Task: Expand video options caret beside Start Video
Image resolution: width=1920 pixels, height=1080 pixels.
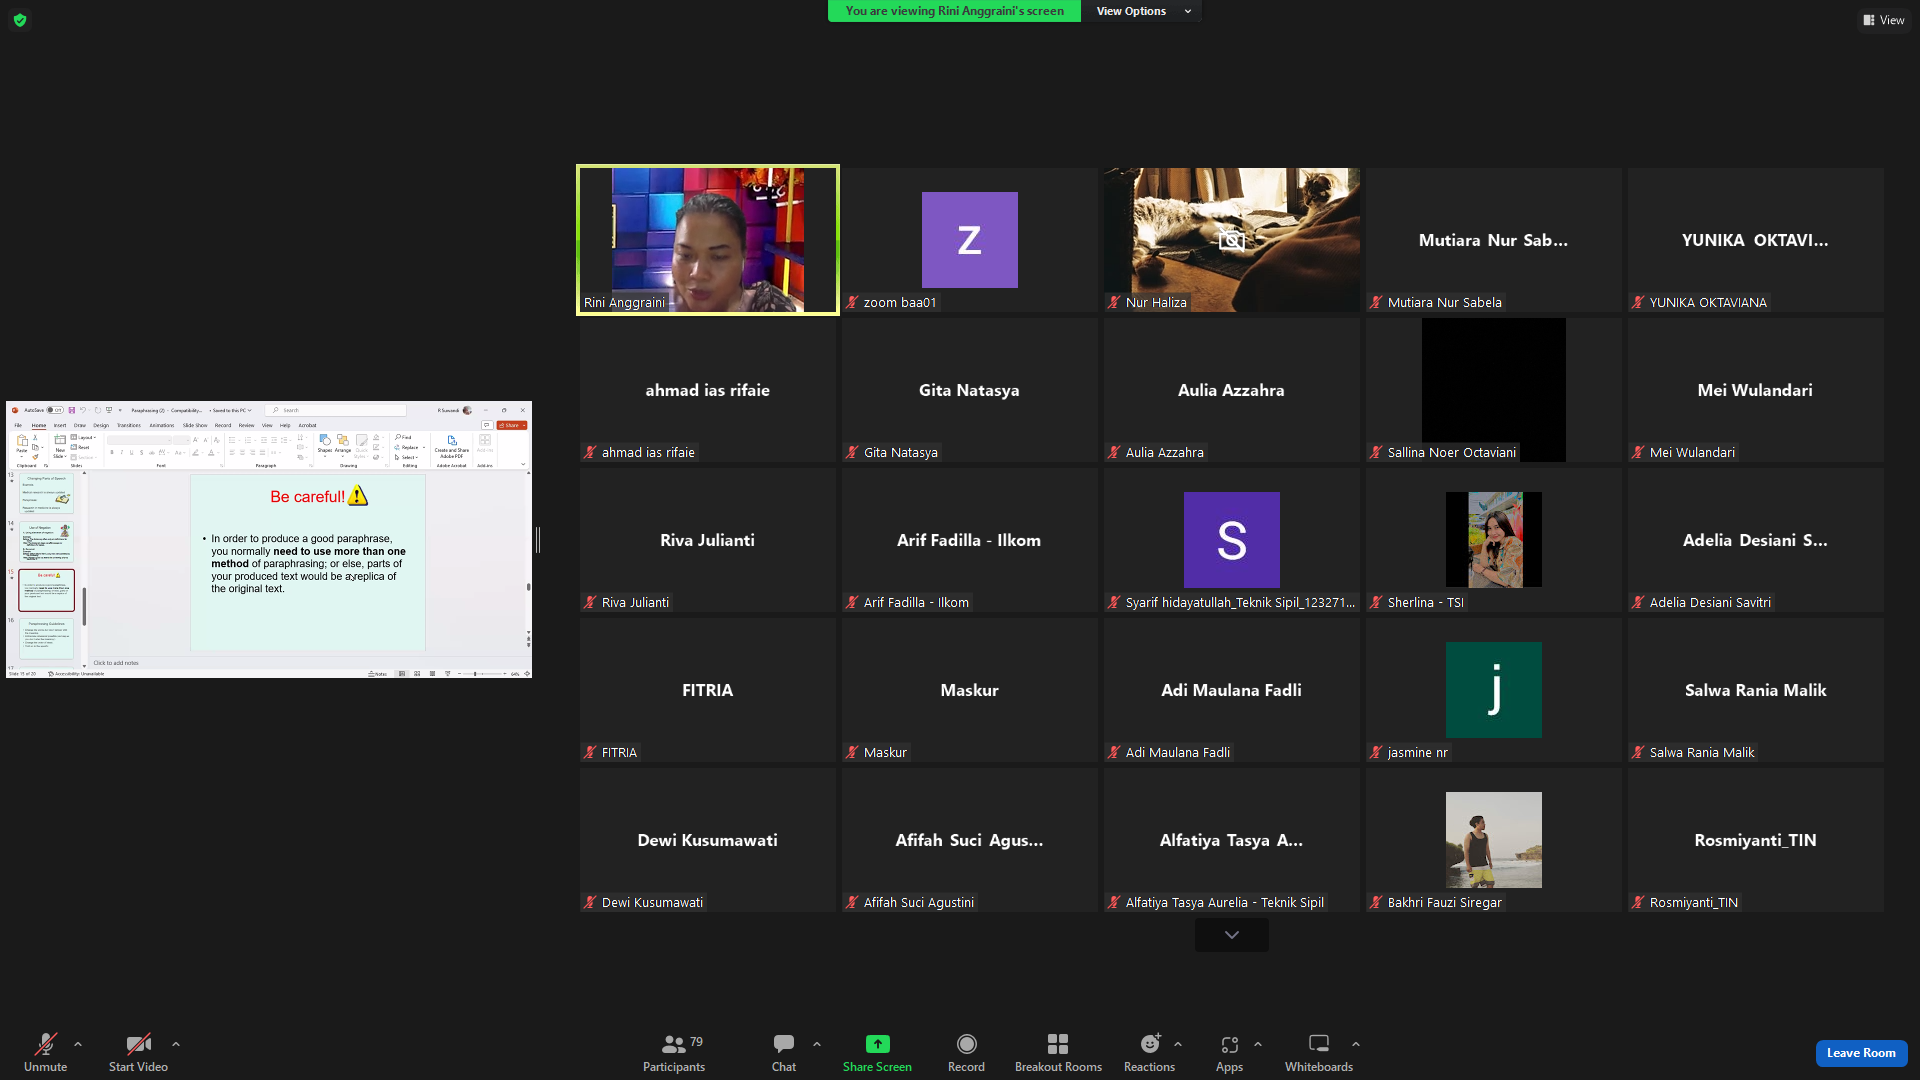Action: pos(176,1044)
